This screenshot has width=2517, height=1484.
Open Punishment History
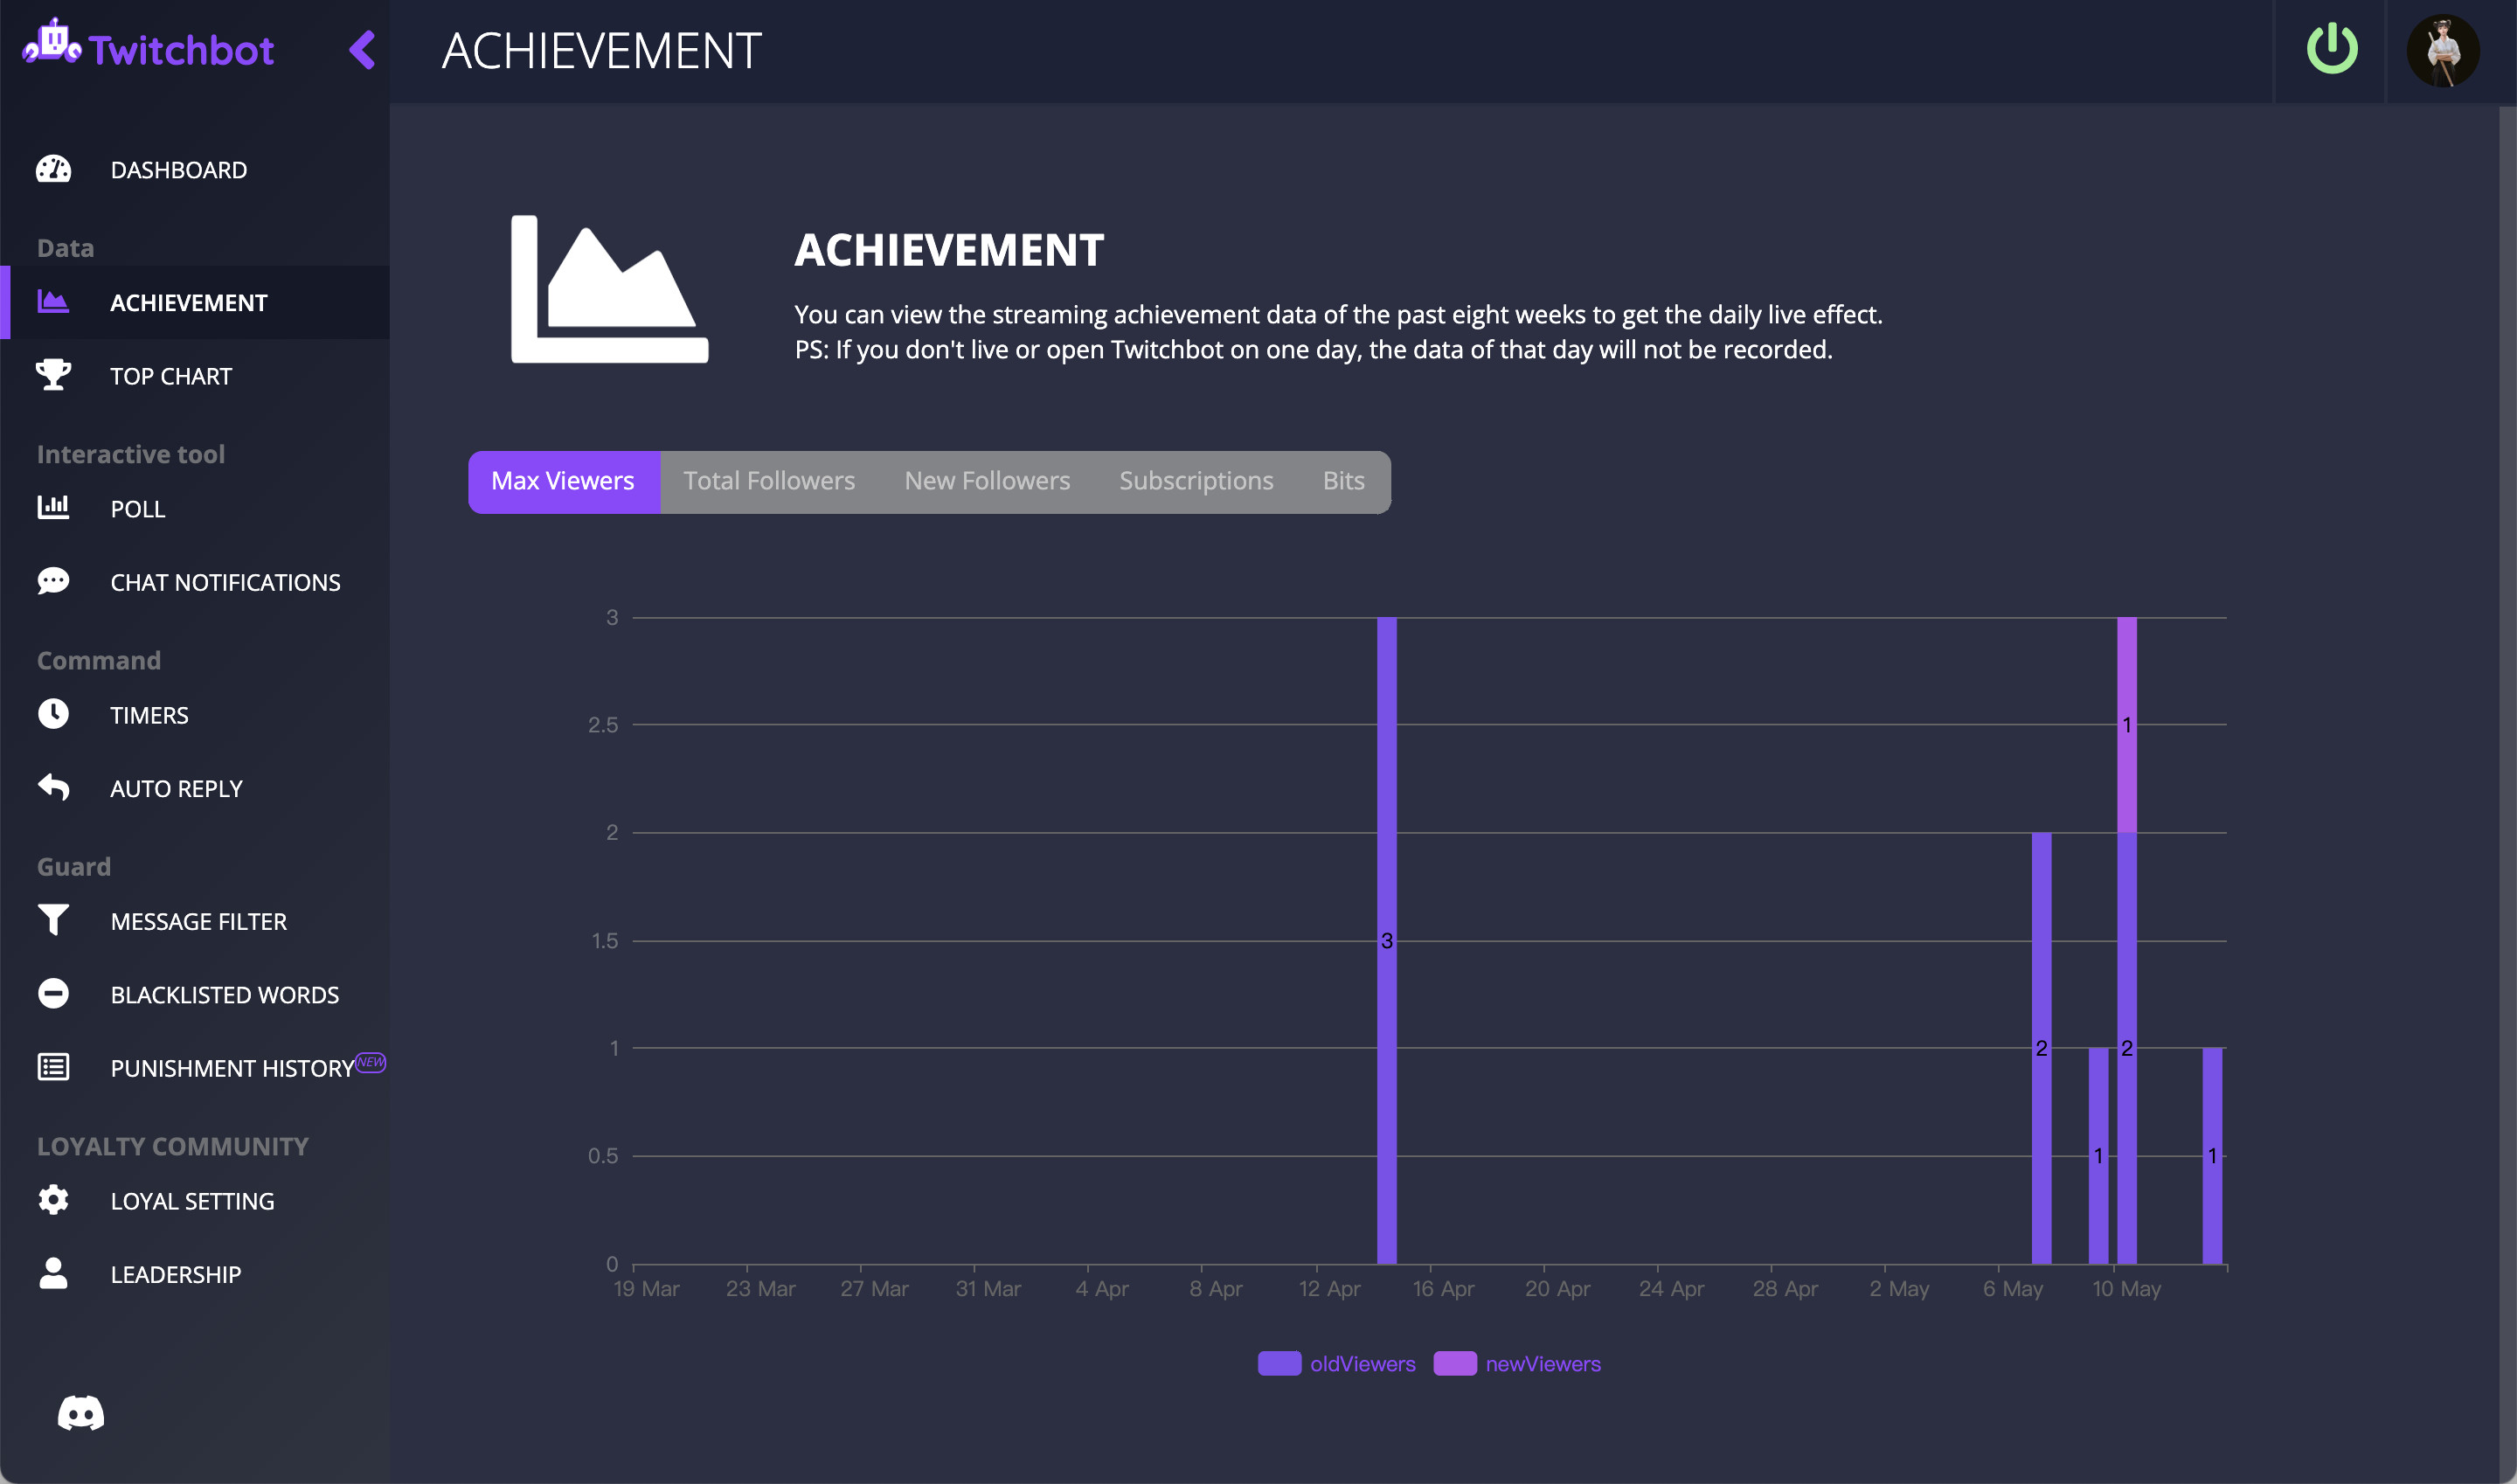(230, 1067)
